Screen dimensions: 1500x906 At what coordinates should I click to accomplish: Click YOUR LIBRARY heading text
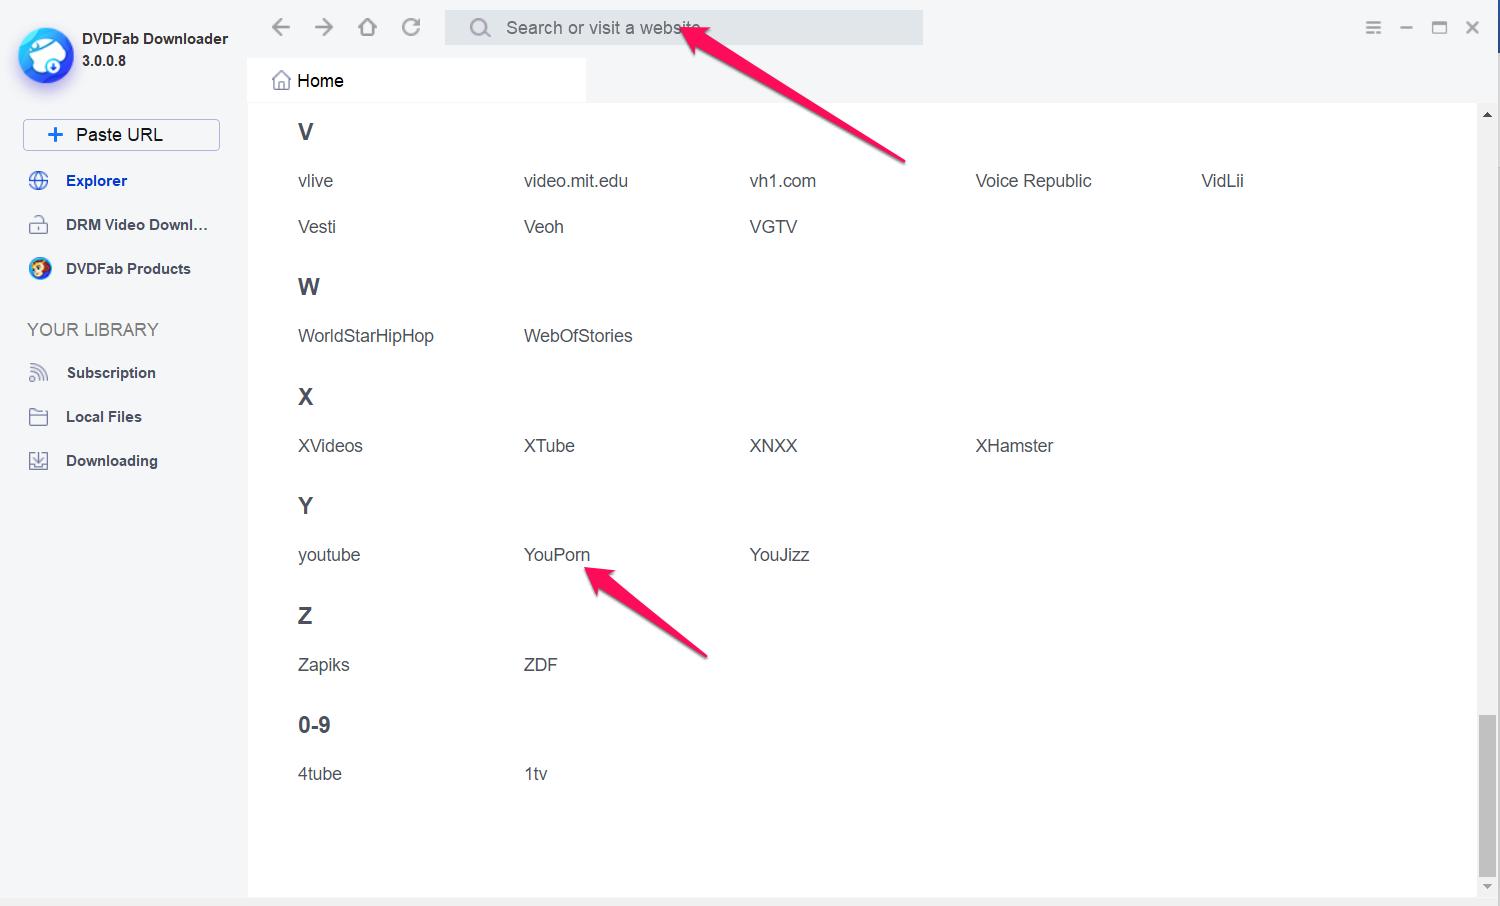(93, 330)
